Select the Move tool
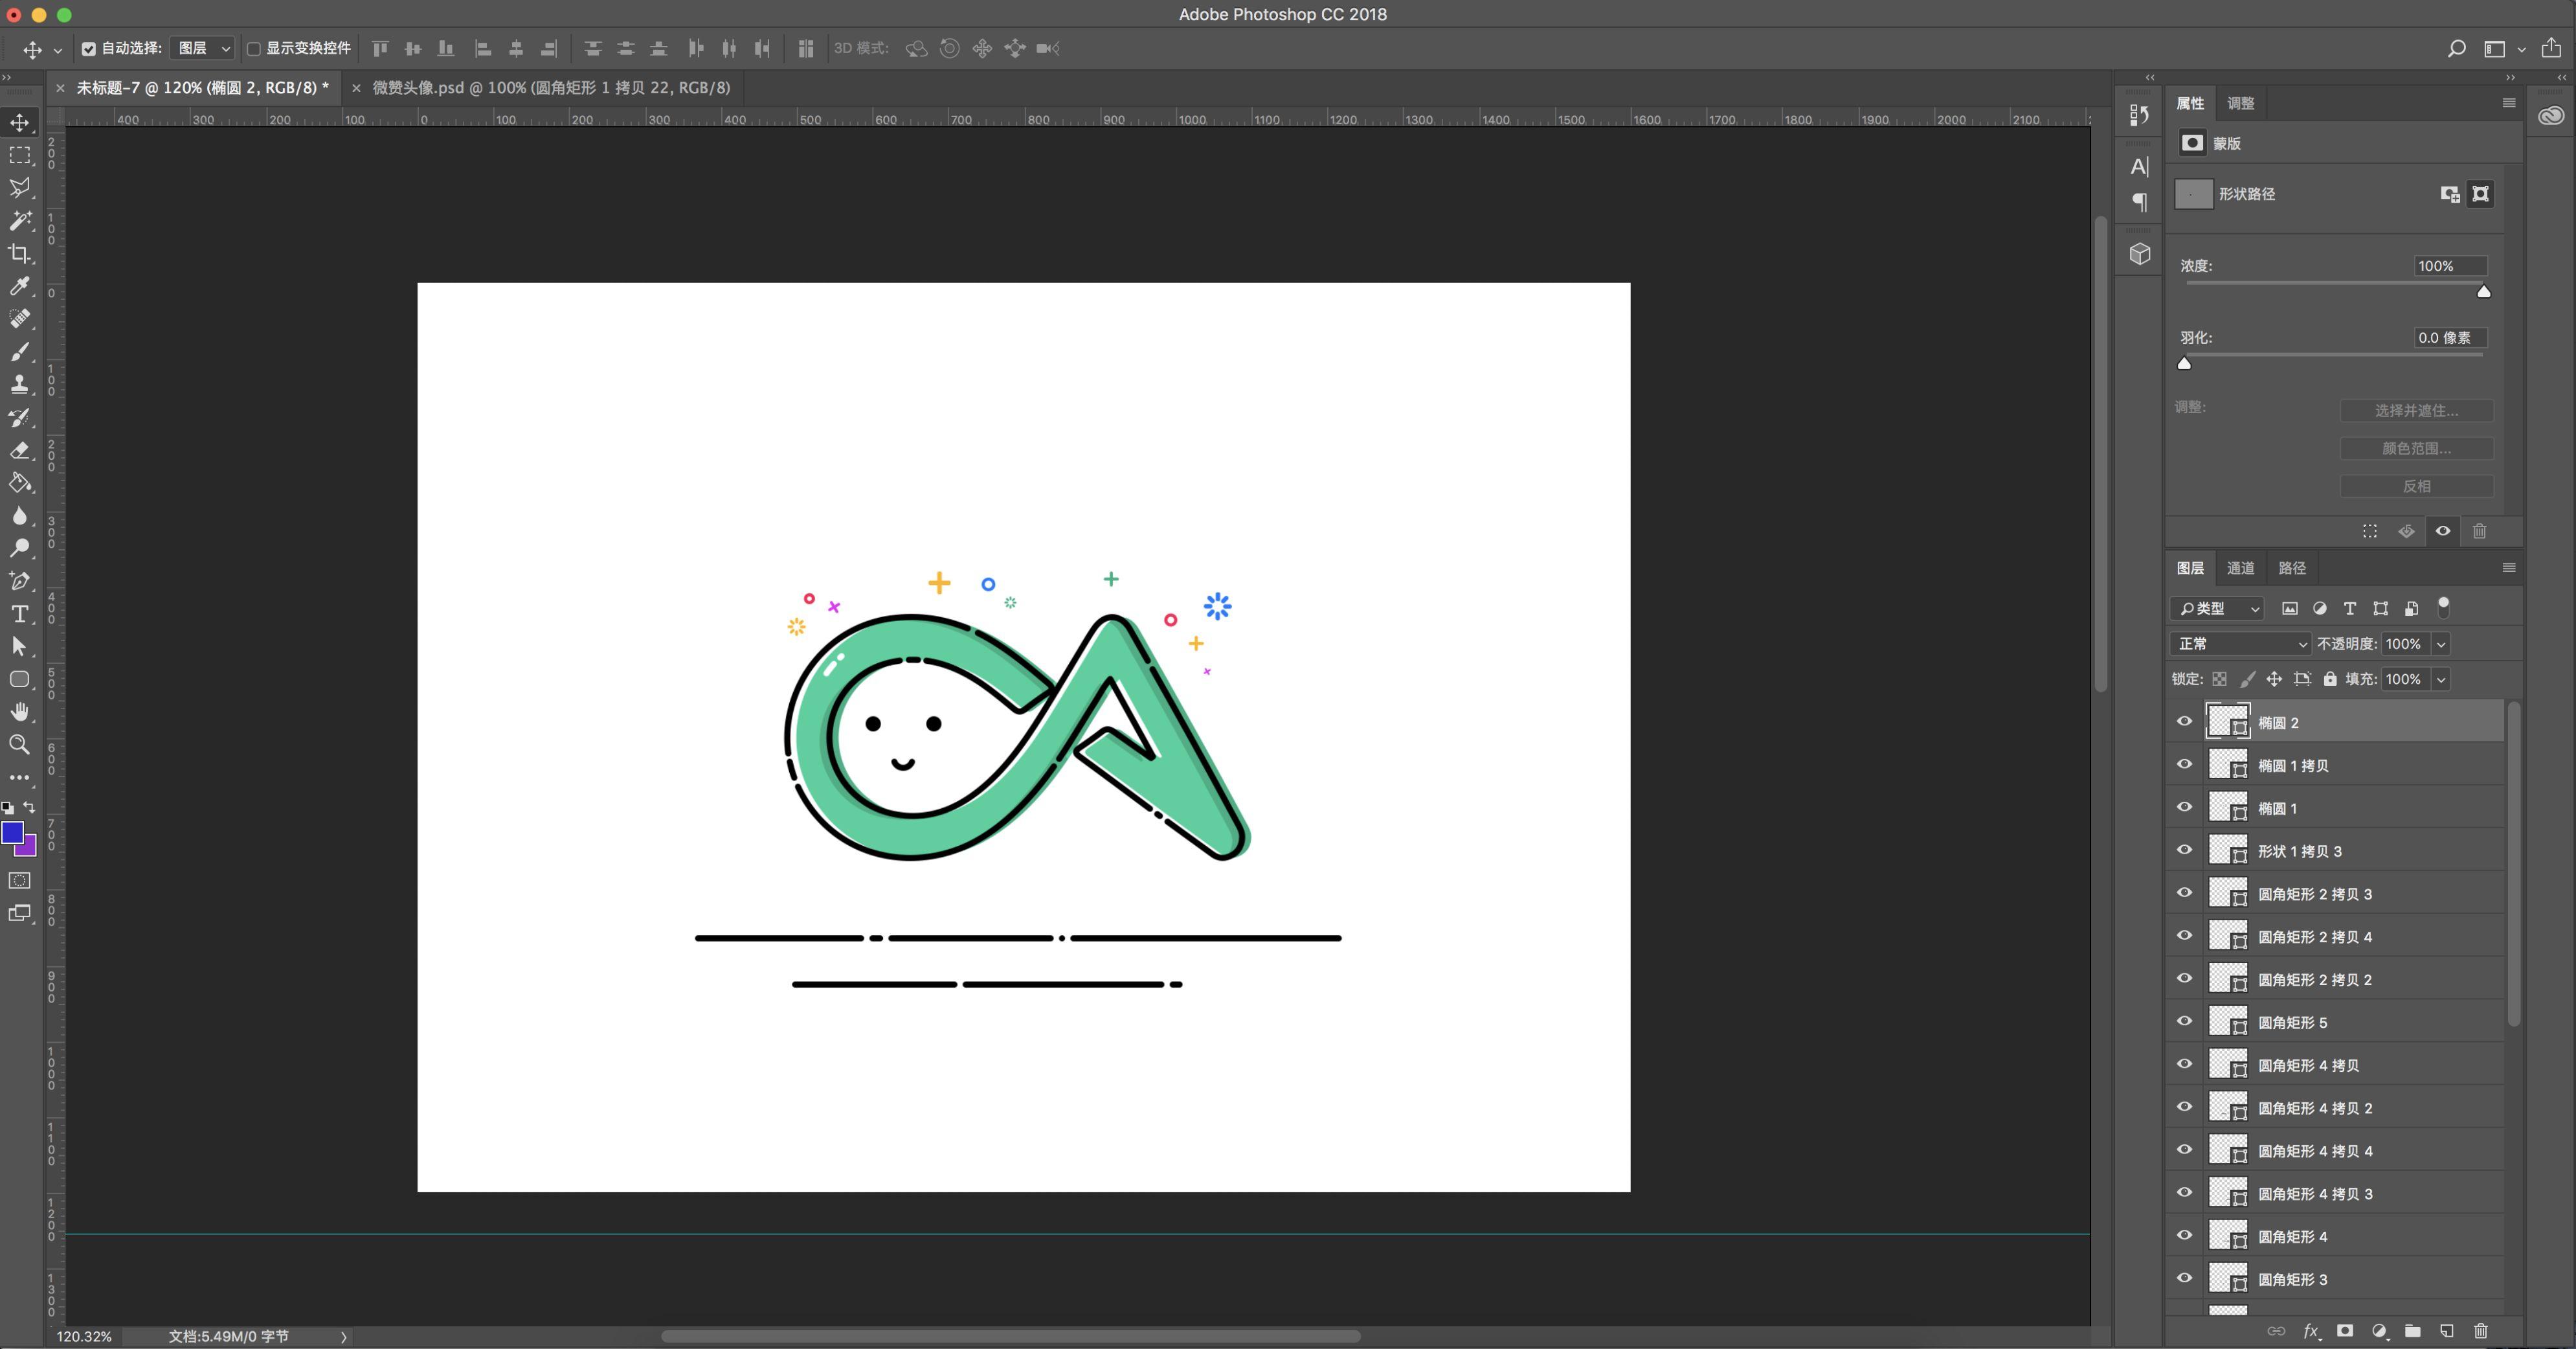 coord(20,122)
